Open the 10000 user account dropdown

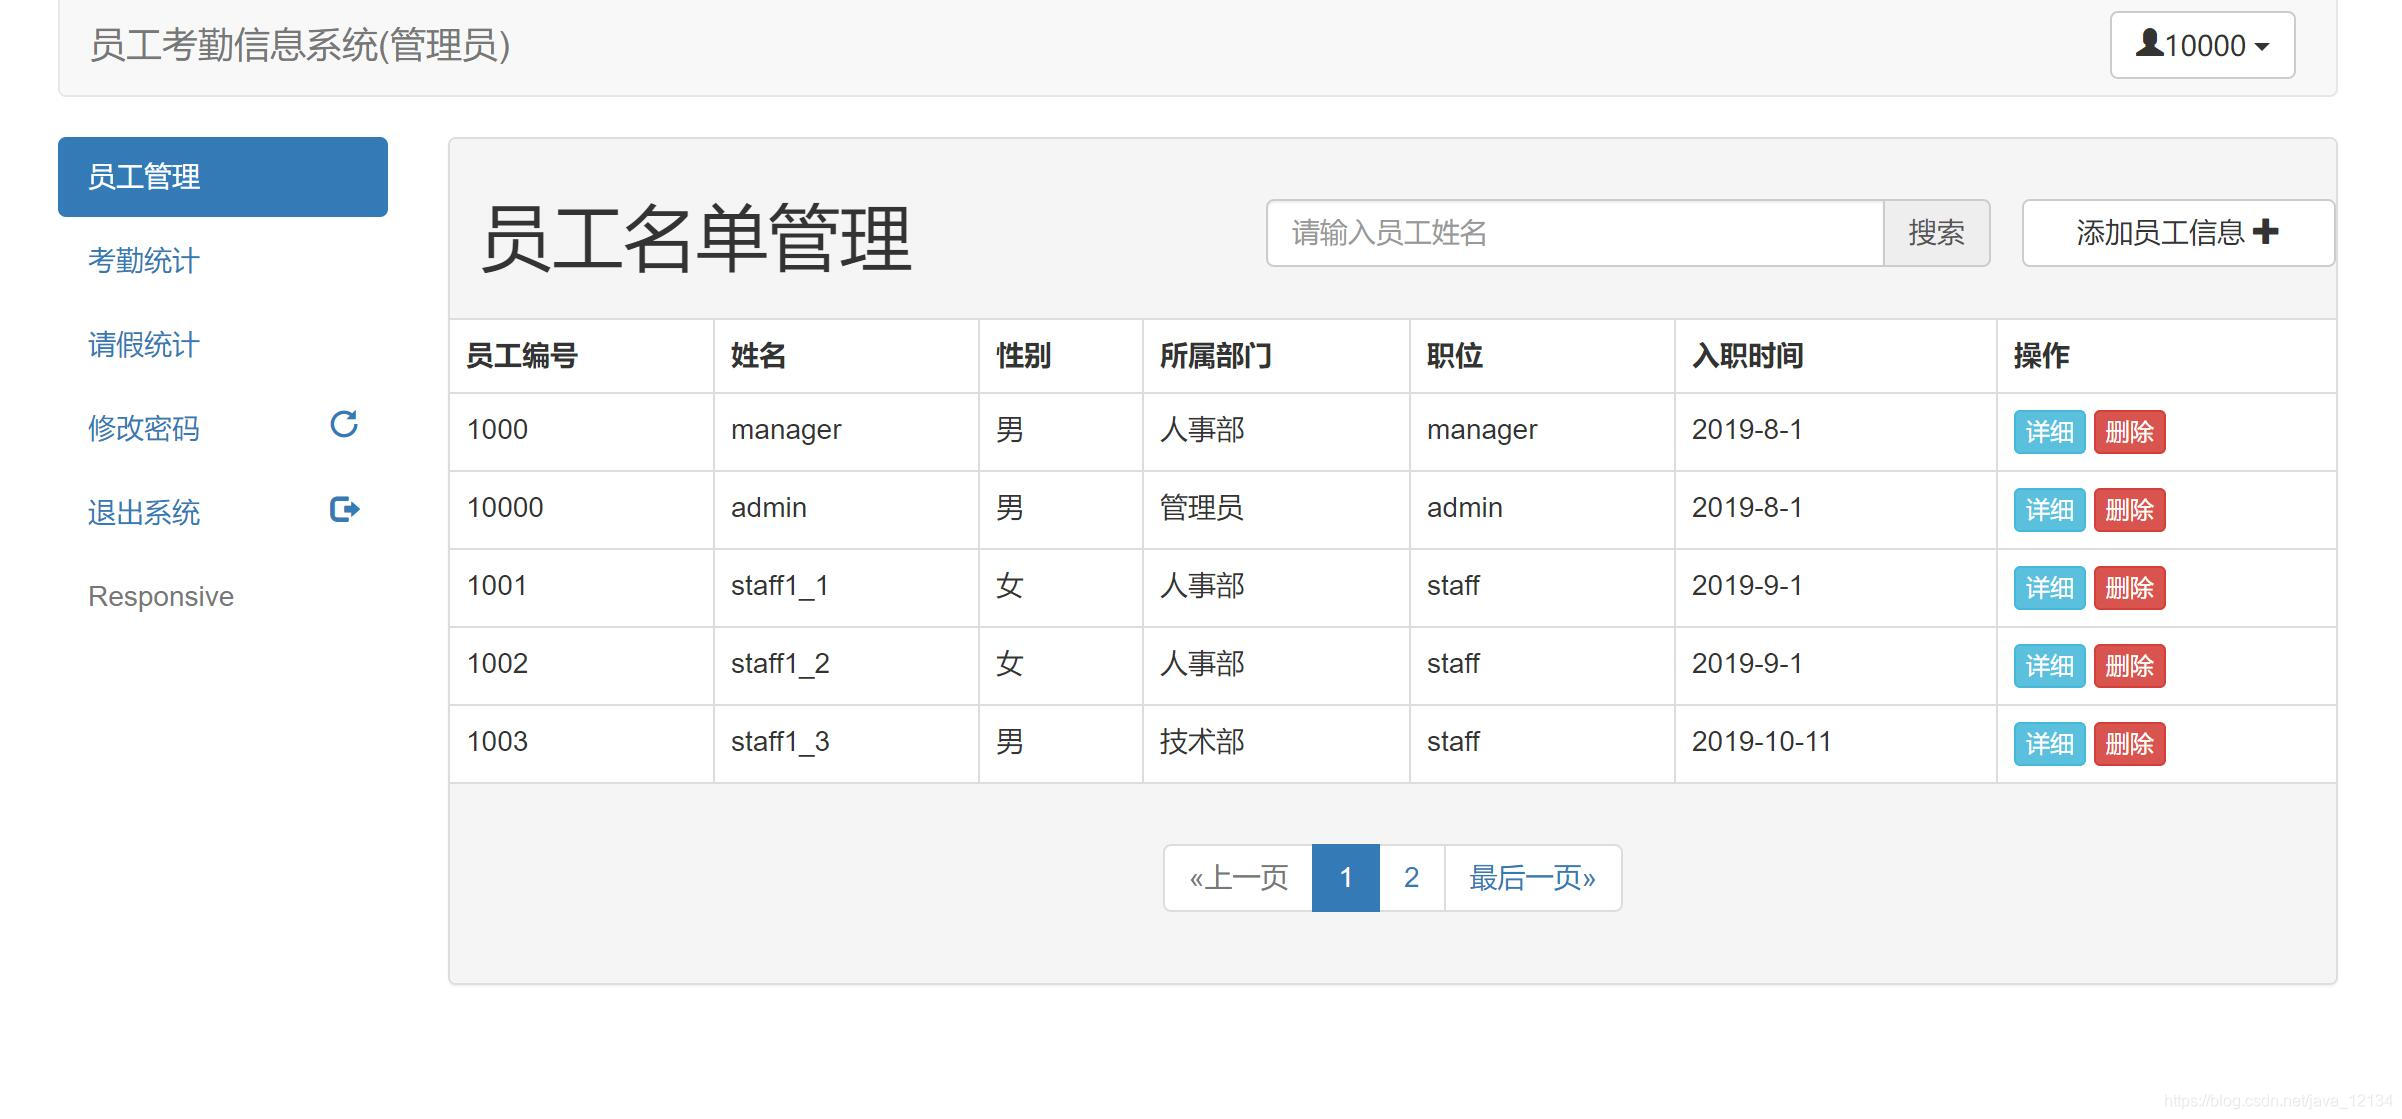[x=2200, y=44]
